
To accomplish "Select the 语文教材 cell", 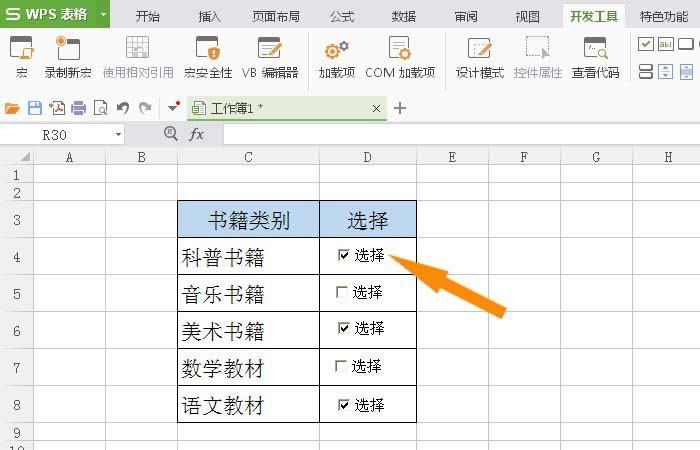I will point(248,405).
